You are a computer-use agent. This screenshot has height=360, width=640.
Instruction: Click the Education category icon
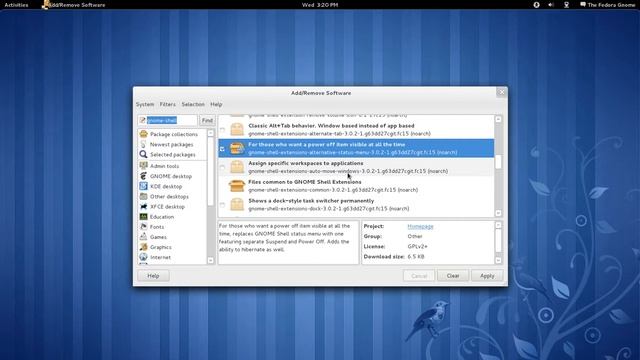[x=143, y=217]
